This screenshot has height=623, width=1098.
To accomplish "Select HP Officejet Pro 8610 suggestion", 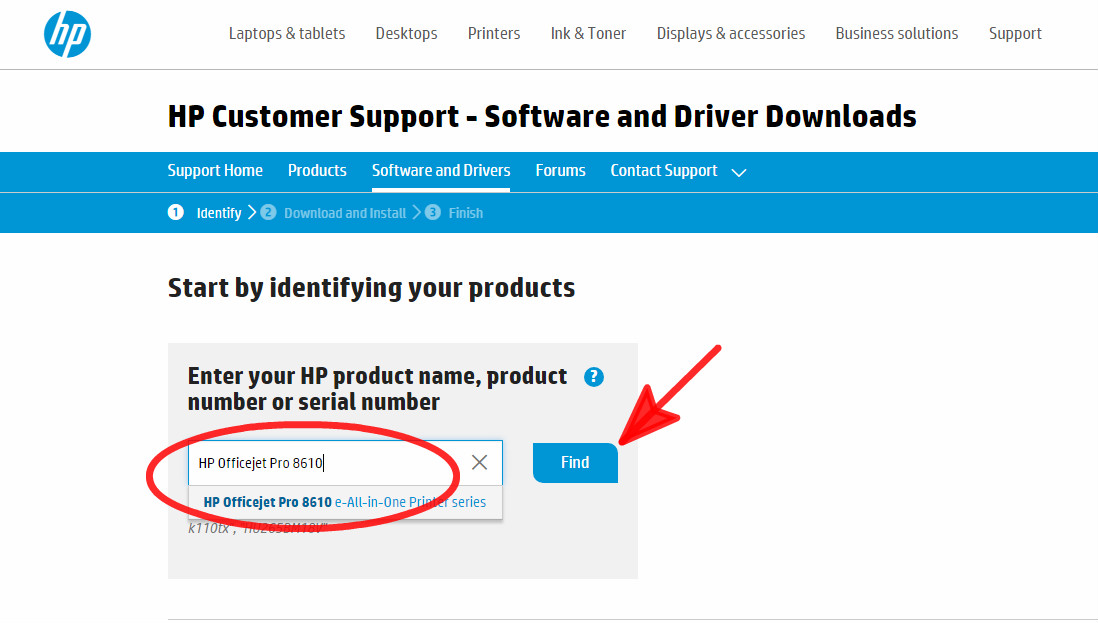I will tap(345, 502).
